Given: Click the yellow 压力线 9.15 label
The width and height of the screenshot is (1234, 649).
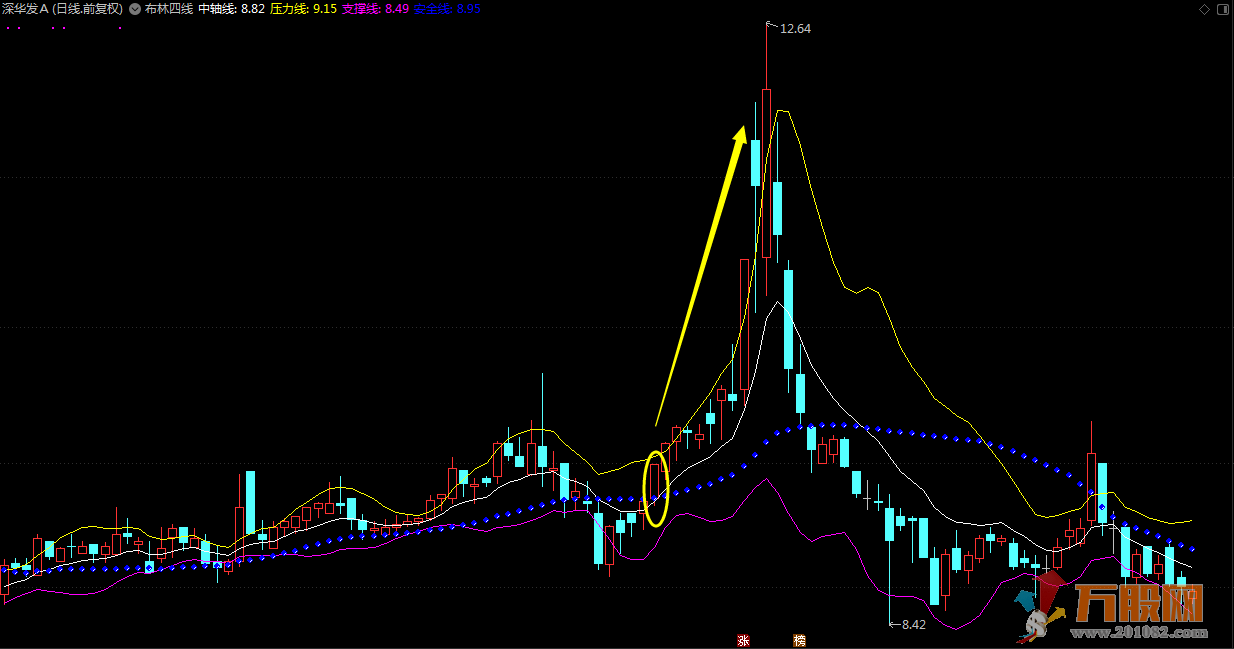Looking at the screenshot, I should [x=303, y=9].
